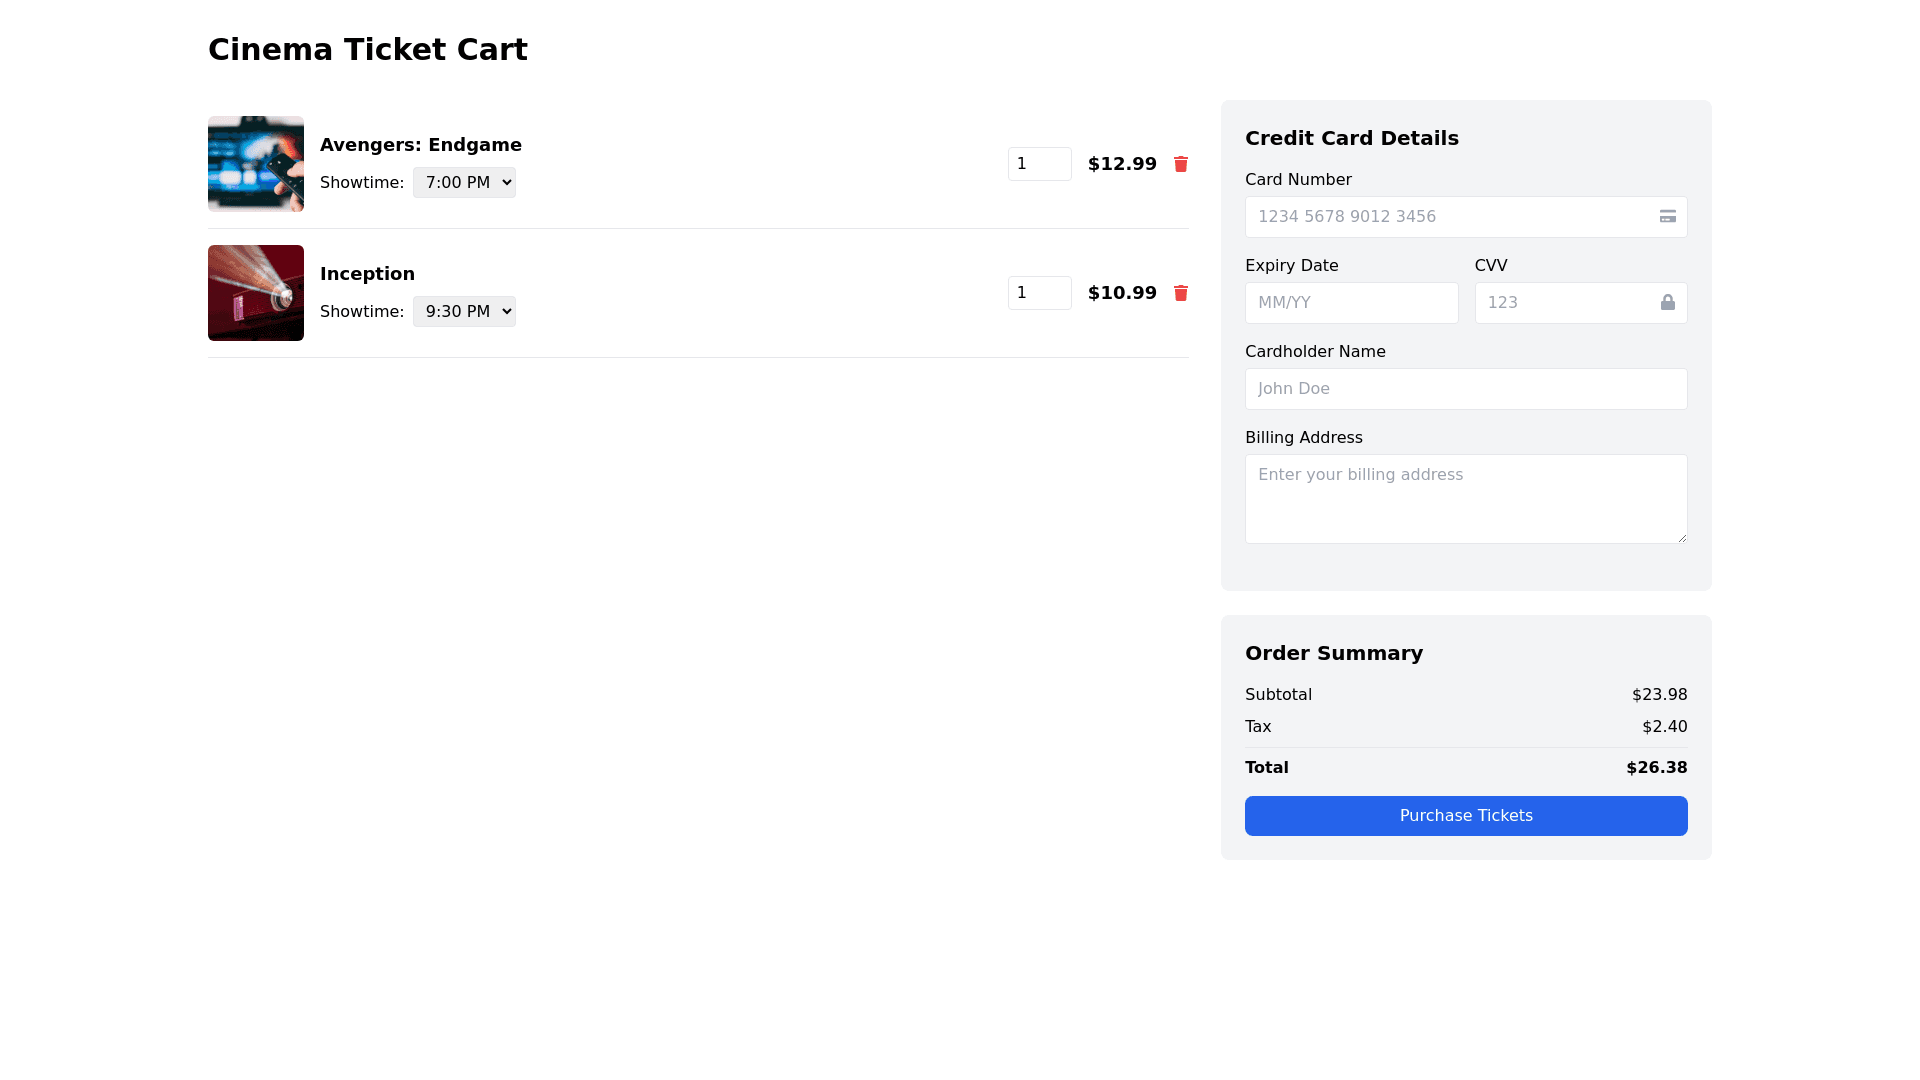1920x1080 pixels.
Task: Click Inception quantity field
Action: click(1039, 293)
